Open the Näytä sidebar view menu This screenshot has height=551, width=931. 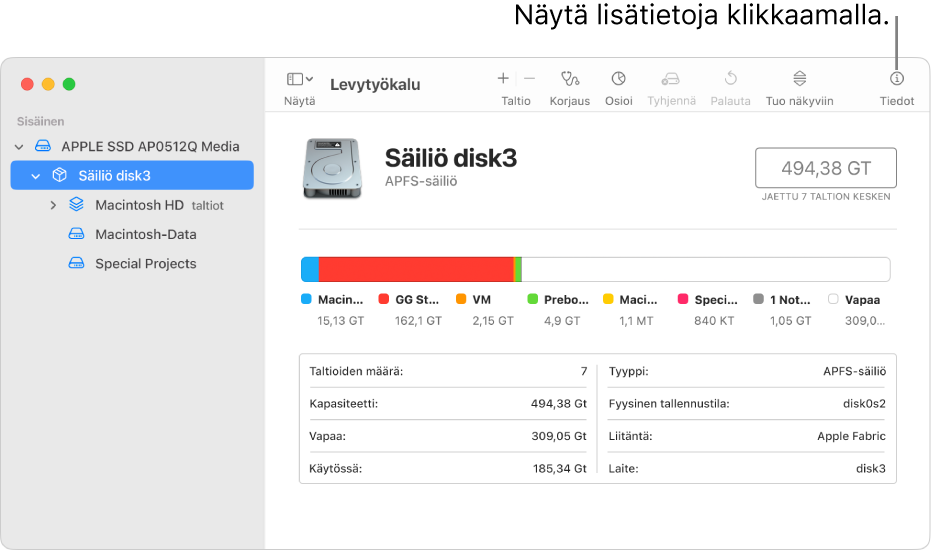(300, 79)
